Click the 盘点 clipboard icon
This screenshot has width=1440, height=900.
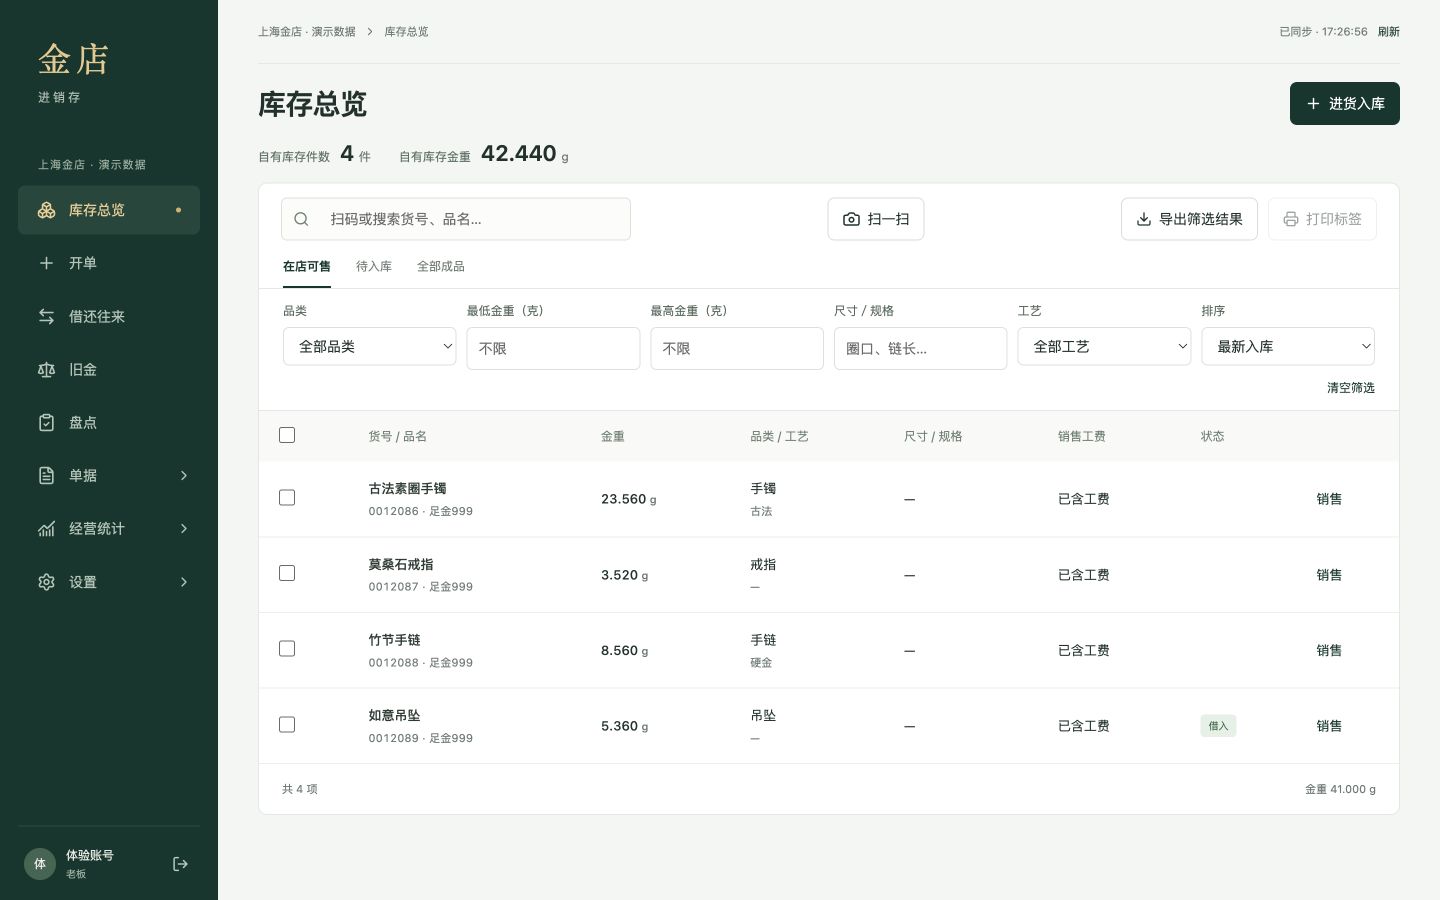(46, 422)
